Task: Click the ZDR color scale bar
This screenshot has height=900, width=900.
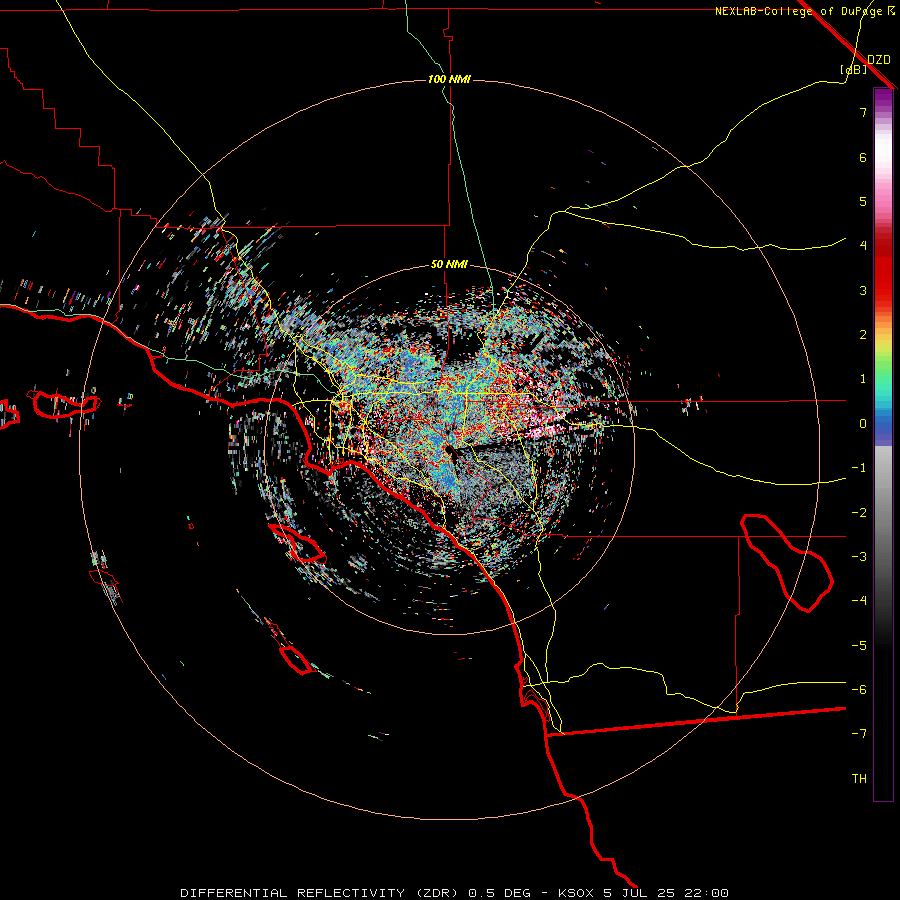Action: click(x=883, y=444)
